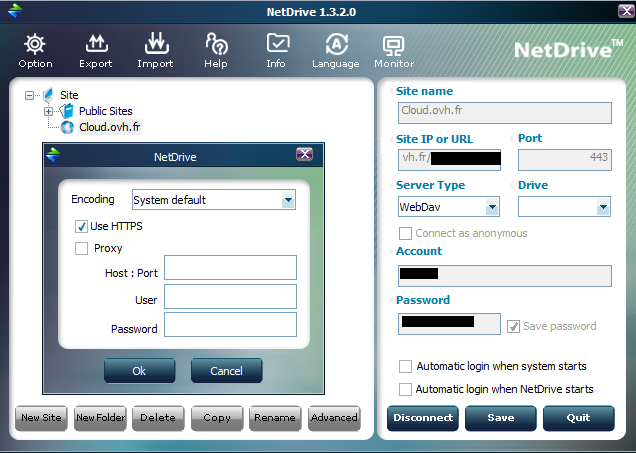Click the Port field showing 443
This screenshot has width=636, height=453.
pyautogui.click(x=565, y=160)
